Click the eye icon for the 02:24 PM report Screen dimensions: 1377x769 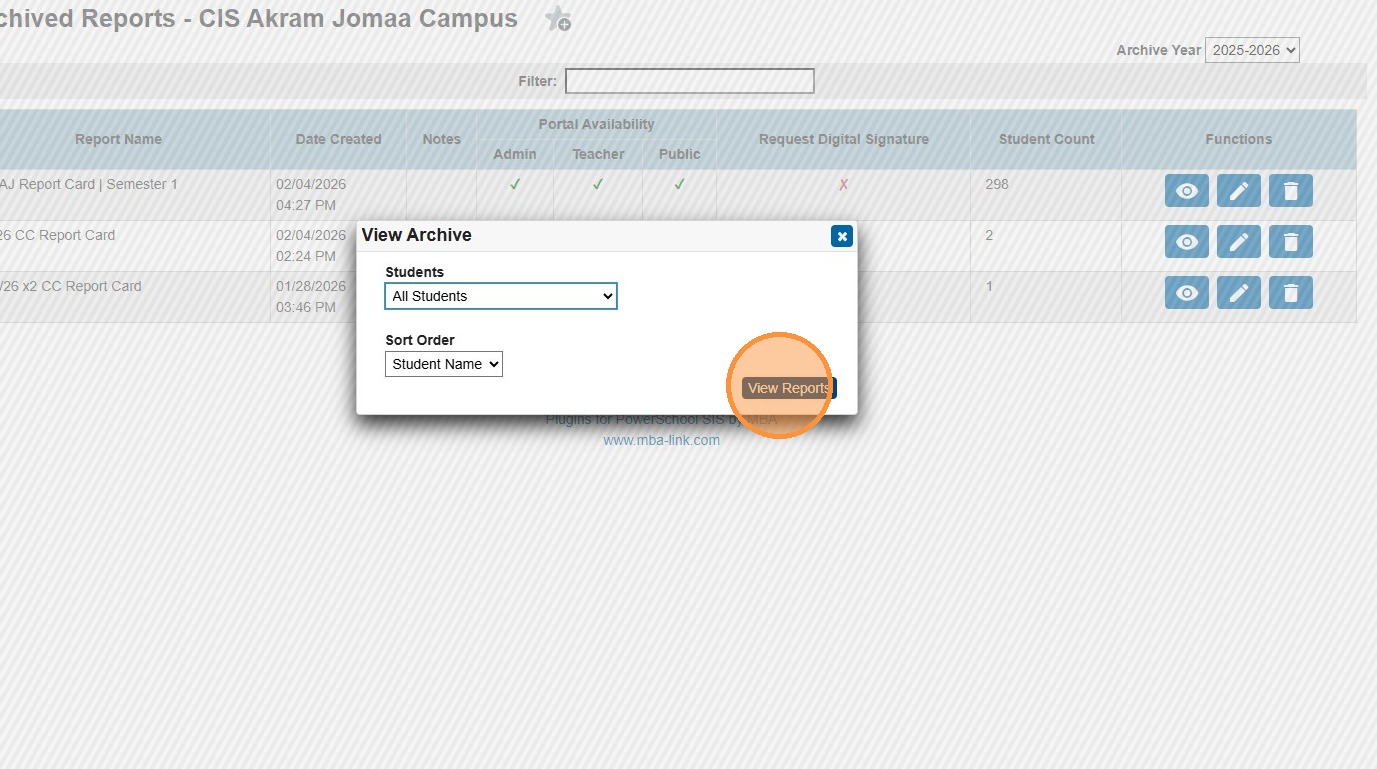[1186, 241]
